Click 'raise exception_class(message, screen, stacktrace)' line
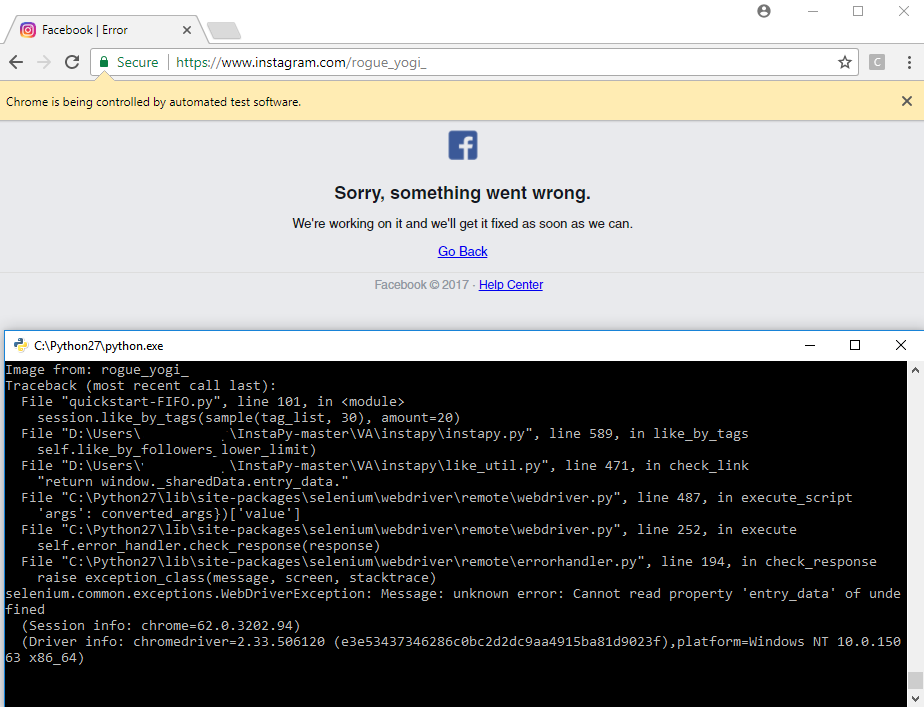Screen dimensions: 924x707 coord(237,577)
